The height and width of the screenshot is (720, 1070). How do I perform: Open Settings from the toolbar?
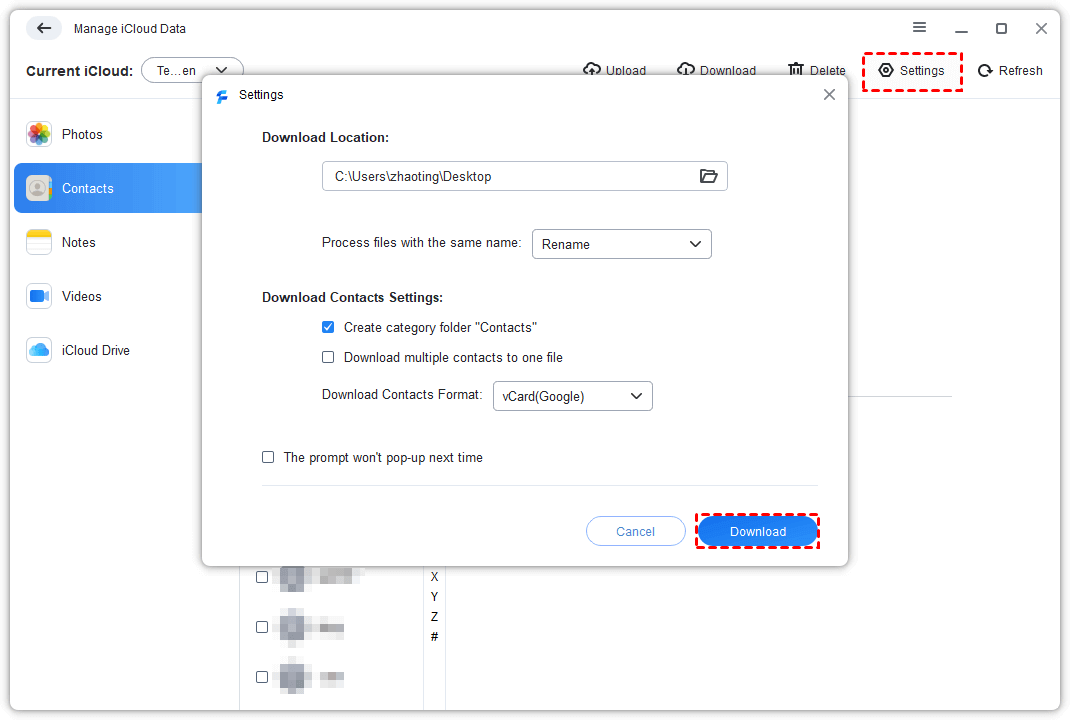coord(912,70)
